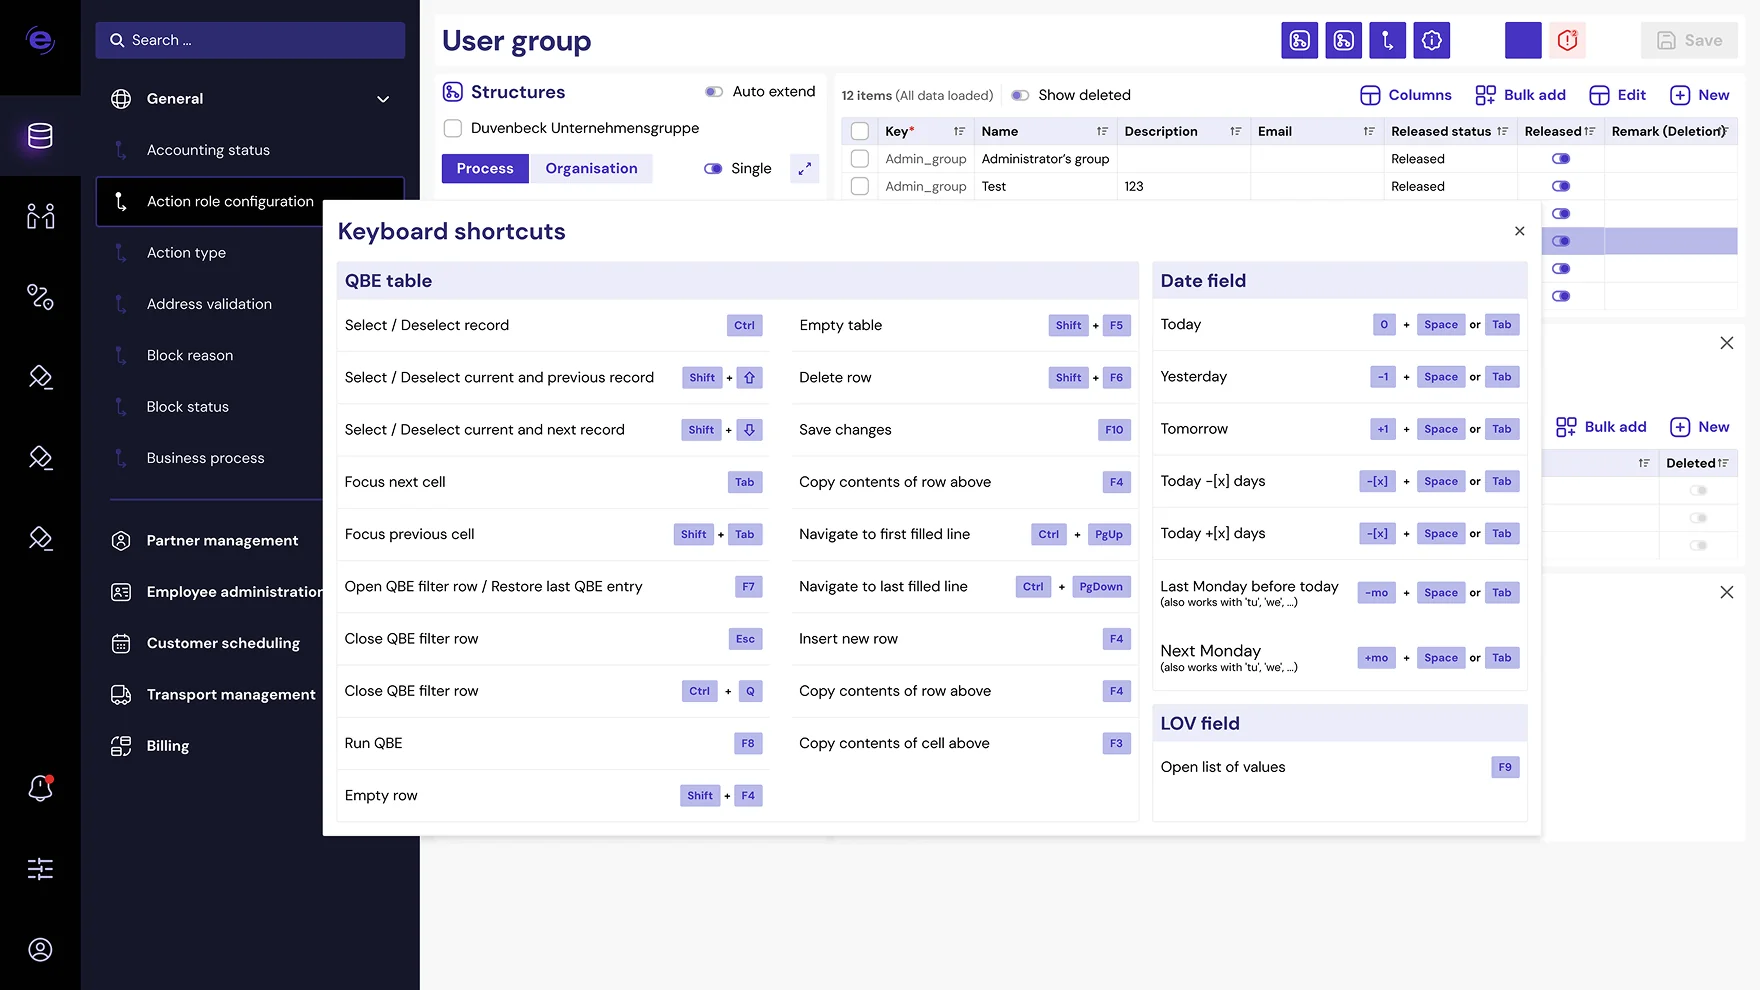The image size is (1760, 990).
Task: Click New button next to Edit
Action: pyautogui.click(x=1700, y=95)
